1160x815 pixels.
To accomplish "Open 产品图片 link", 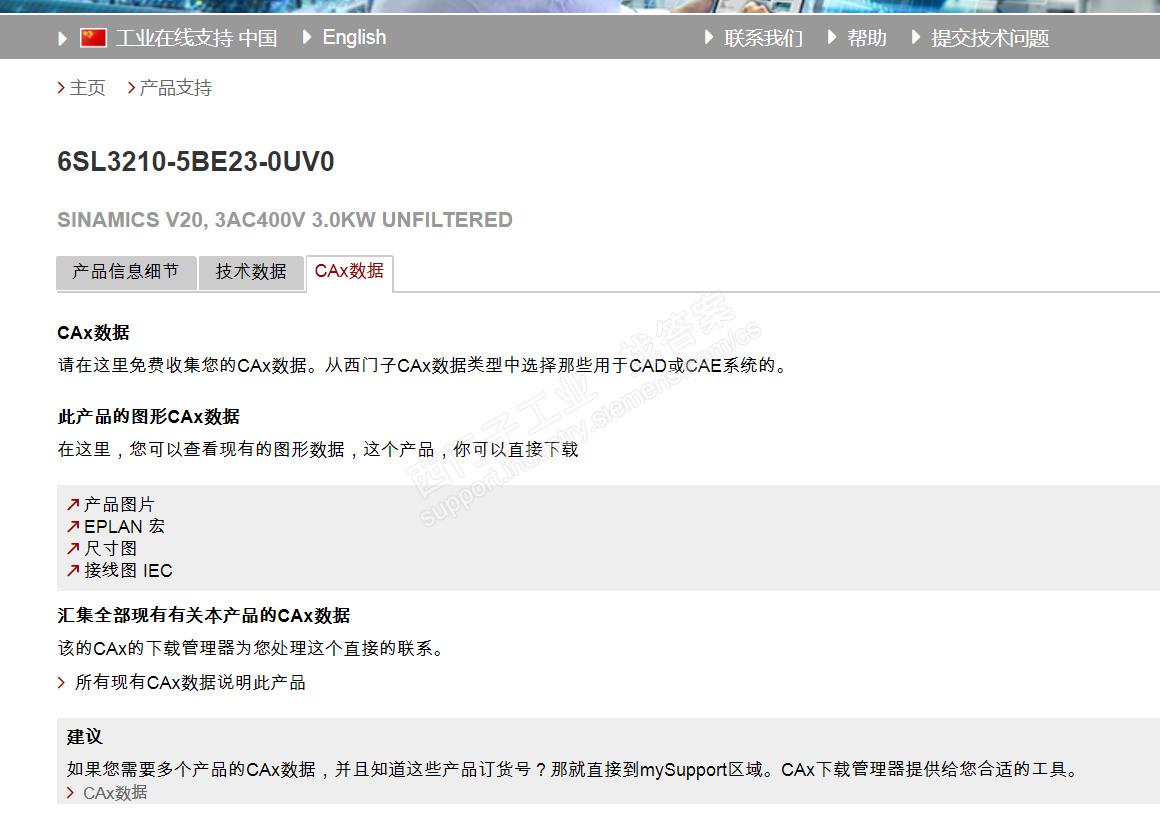I will tap(119, 504).
